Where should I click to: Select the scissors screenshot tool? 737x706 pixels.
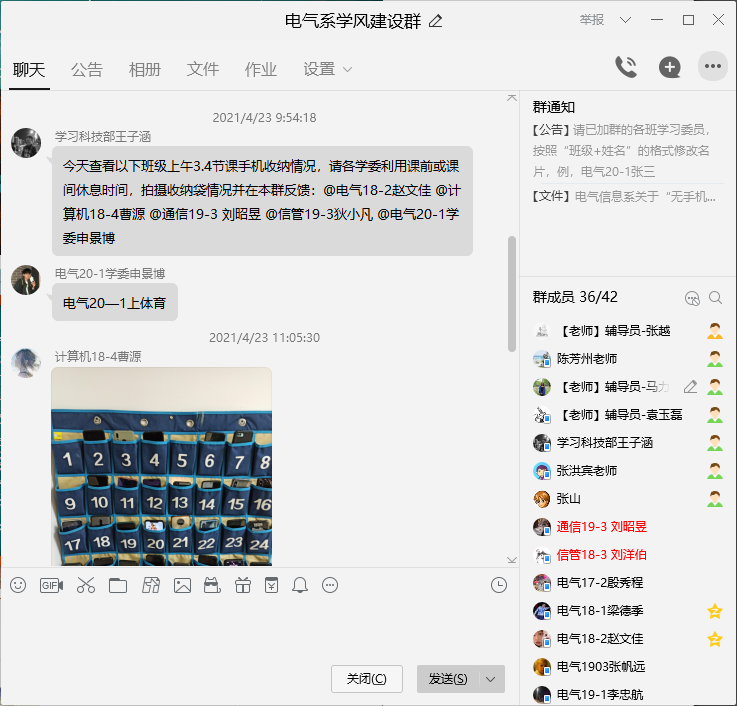86,585
